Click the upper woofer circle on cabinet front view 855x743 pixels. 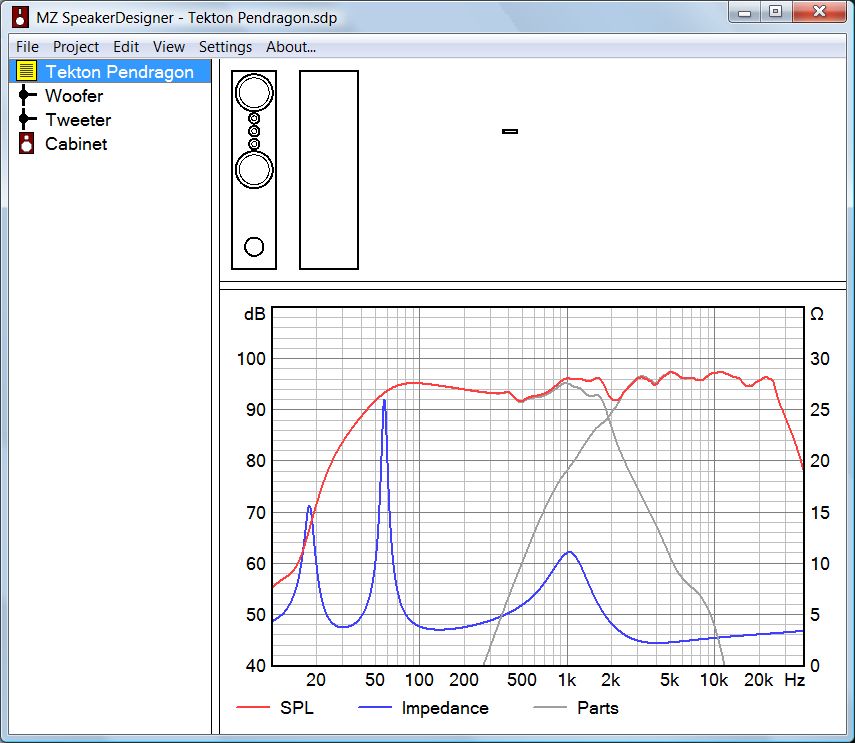tap(254, 93)
